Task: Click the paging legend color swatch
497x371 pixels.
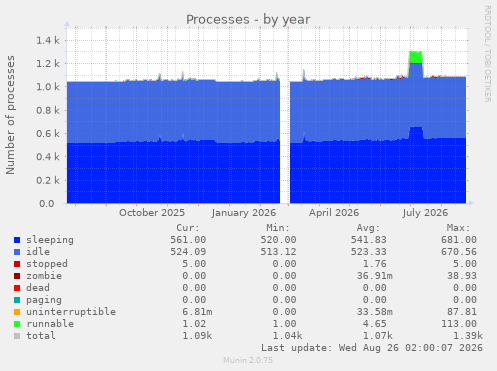Action: 17,300
